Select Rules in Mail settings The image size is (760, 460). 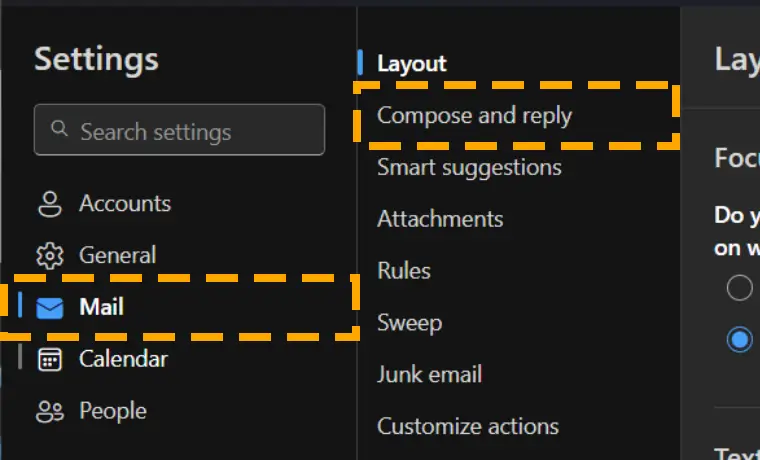pos(404,271)
